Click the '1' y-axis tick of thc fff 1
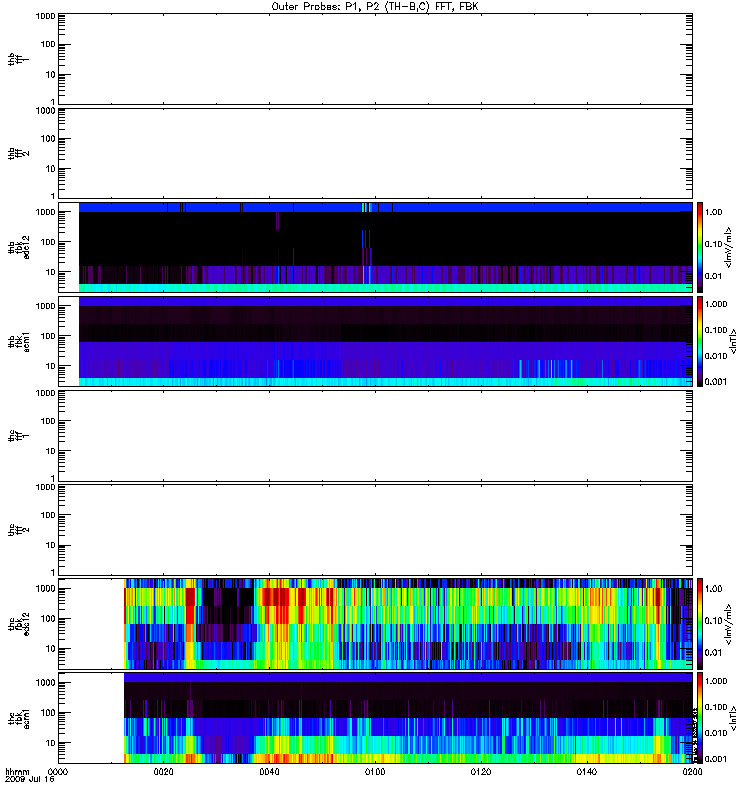Screen dimensions: 750x800 coord(53,478)
